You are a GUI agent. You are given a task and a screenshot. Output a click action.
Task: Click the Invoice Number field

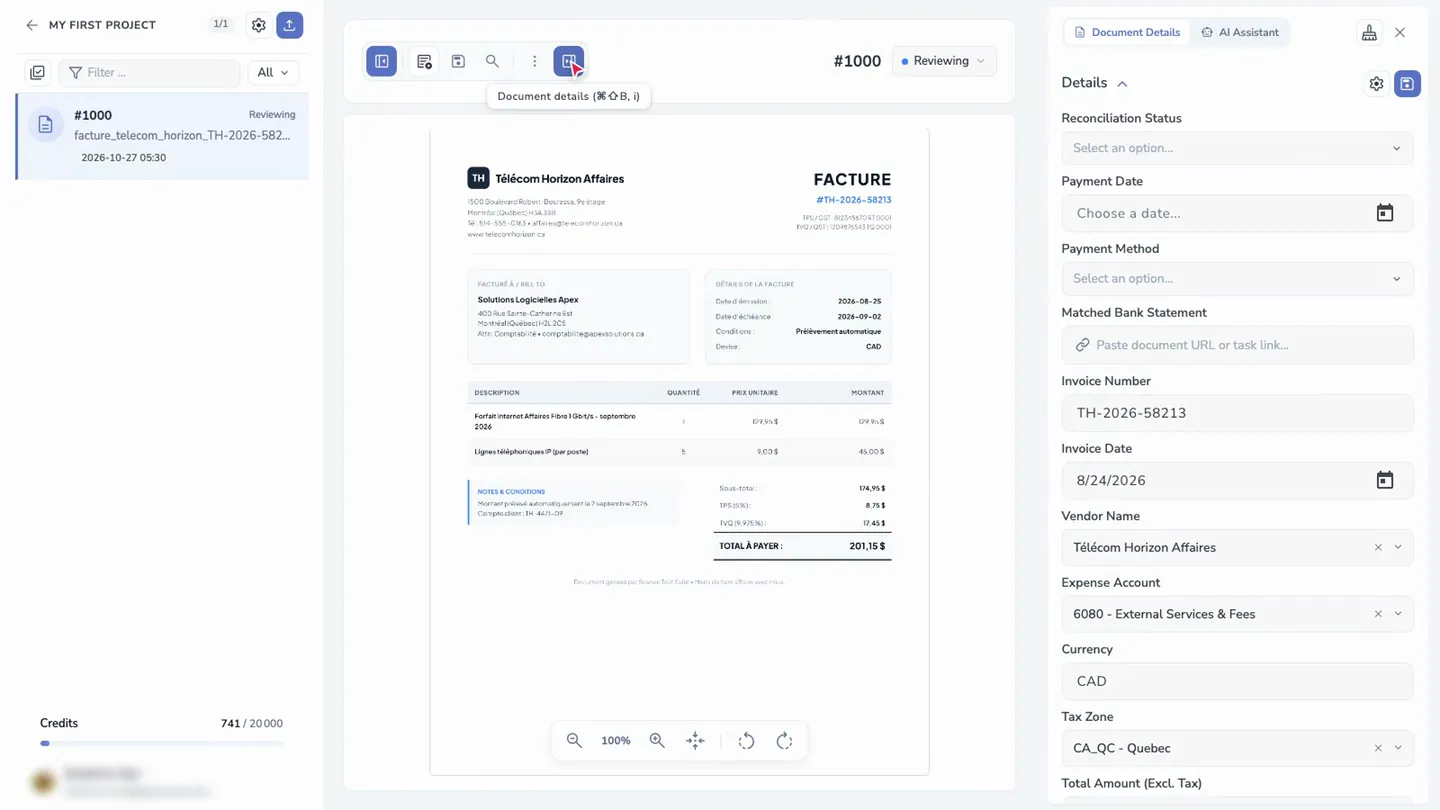pyautogui.click(x=1237, y=413)
